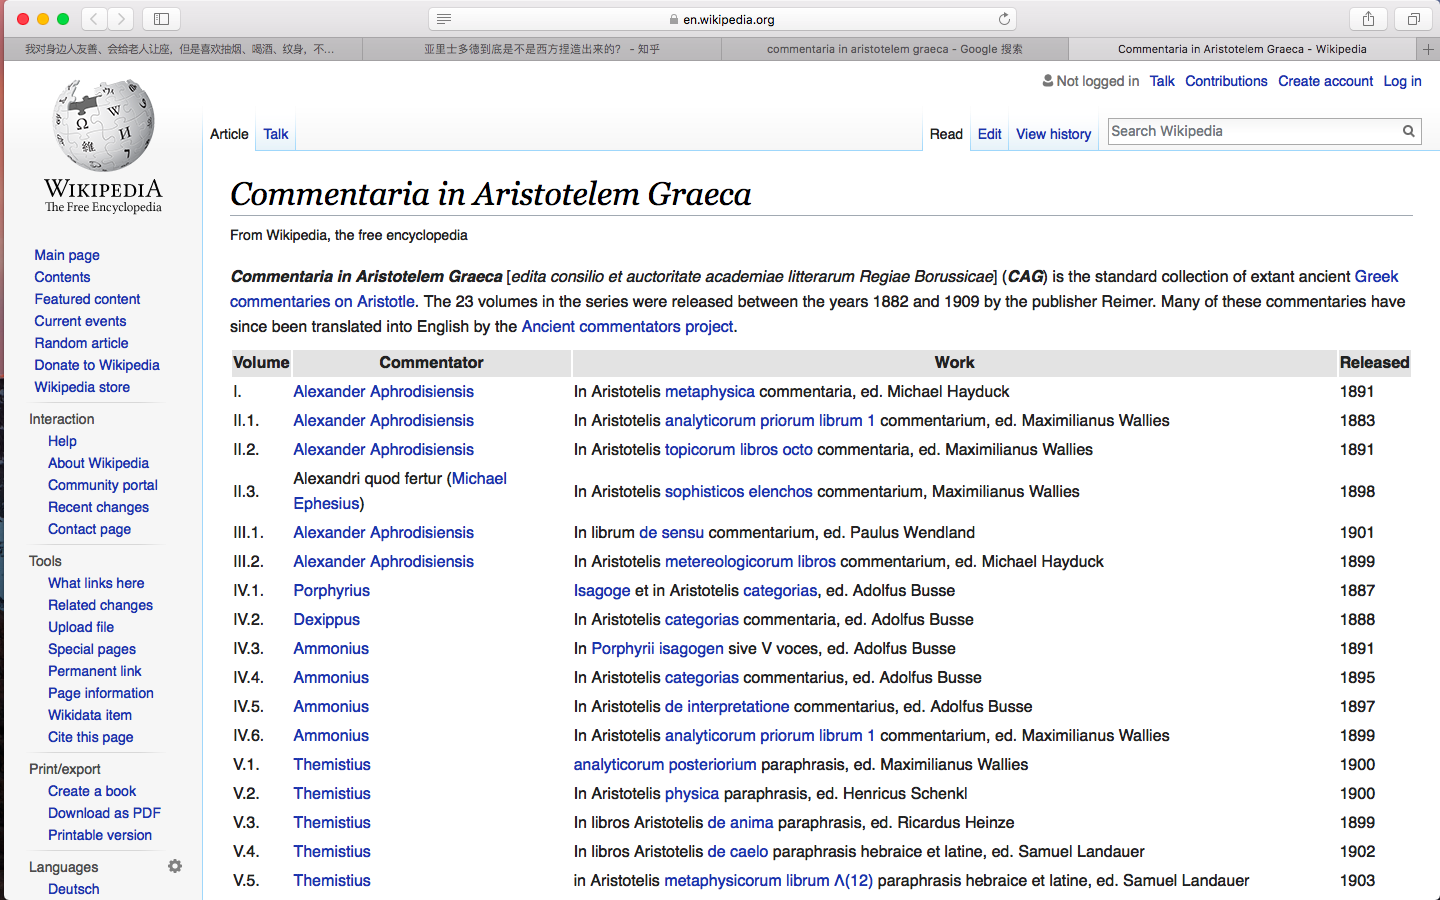The width and height of the screenshot is (1440, 900).
Task: Switch to the first Zhihu tab
Action: tap(182, 49)
